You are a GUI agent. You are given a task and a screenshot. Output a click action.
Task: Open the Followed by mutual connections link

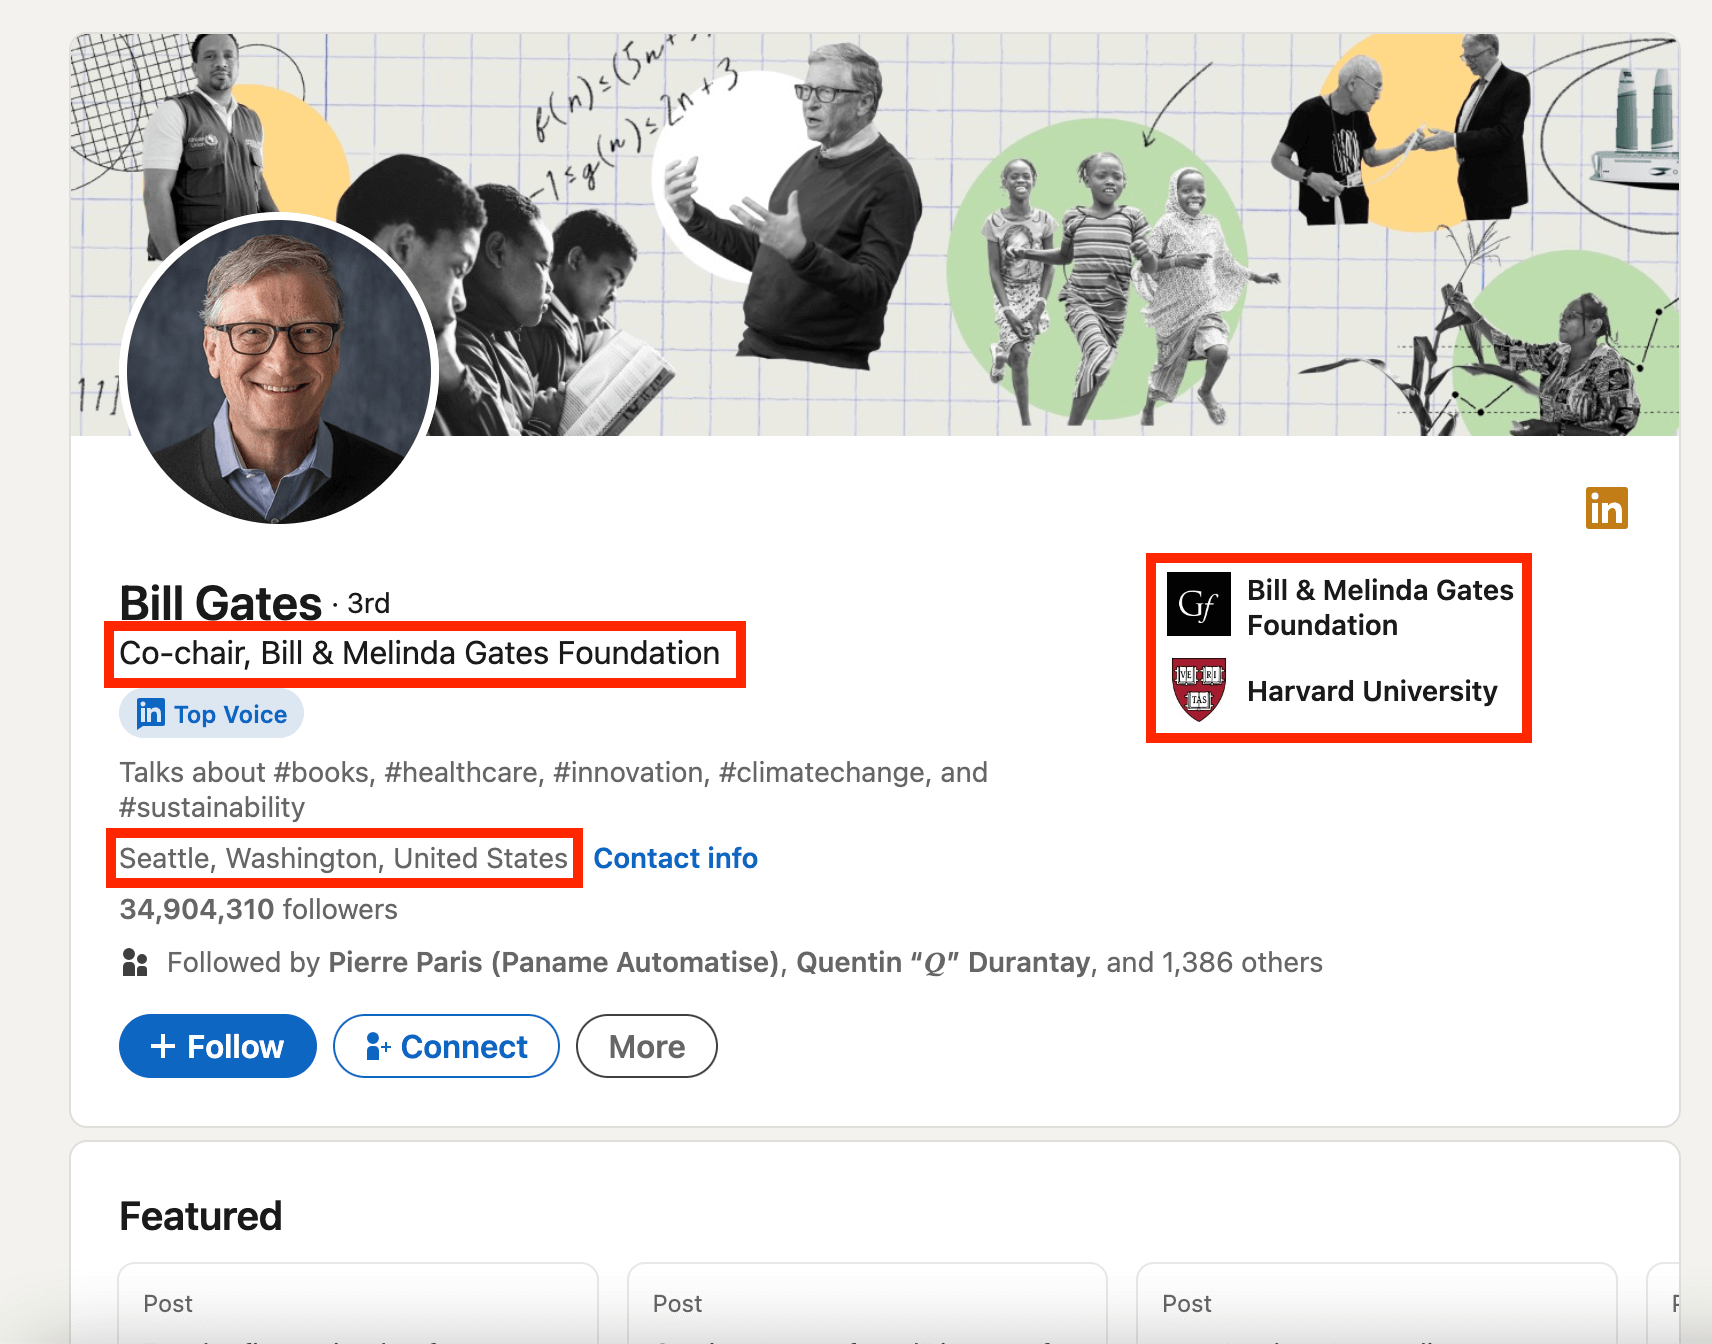tap(744, 962)
